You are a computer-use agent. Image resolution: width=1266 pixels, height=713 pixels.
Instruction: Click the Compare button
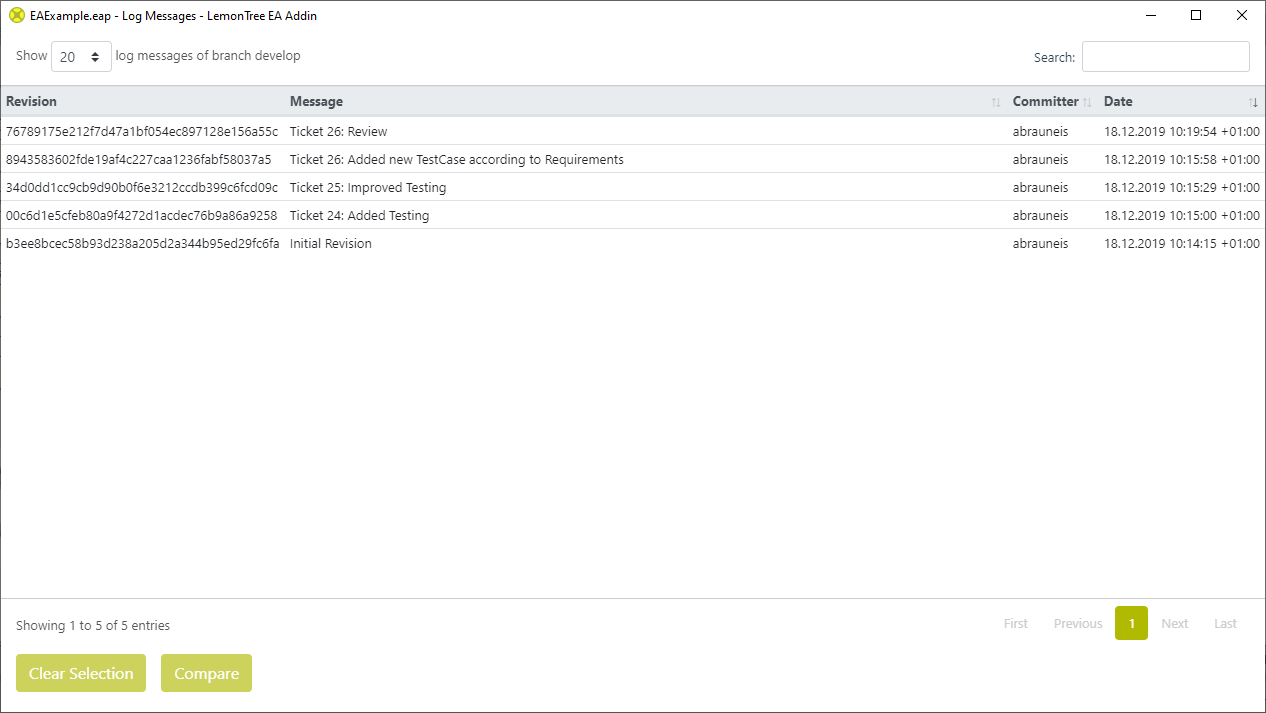click(x=206, y=673)
